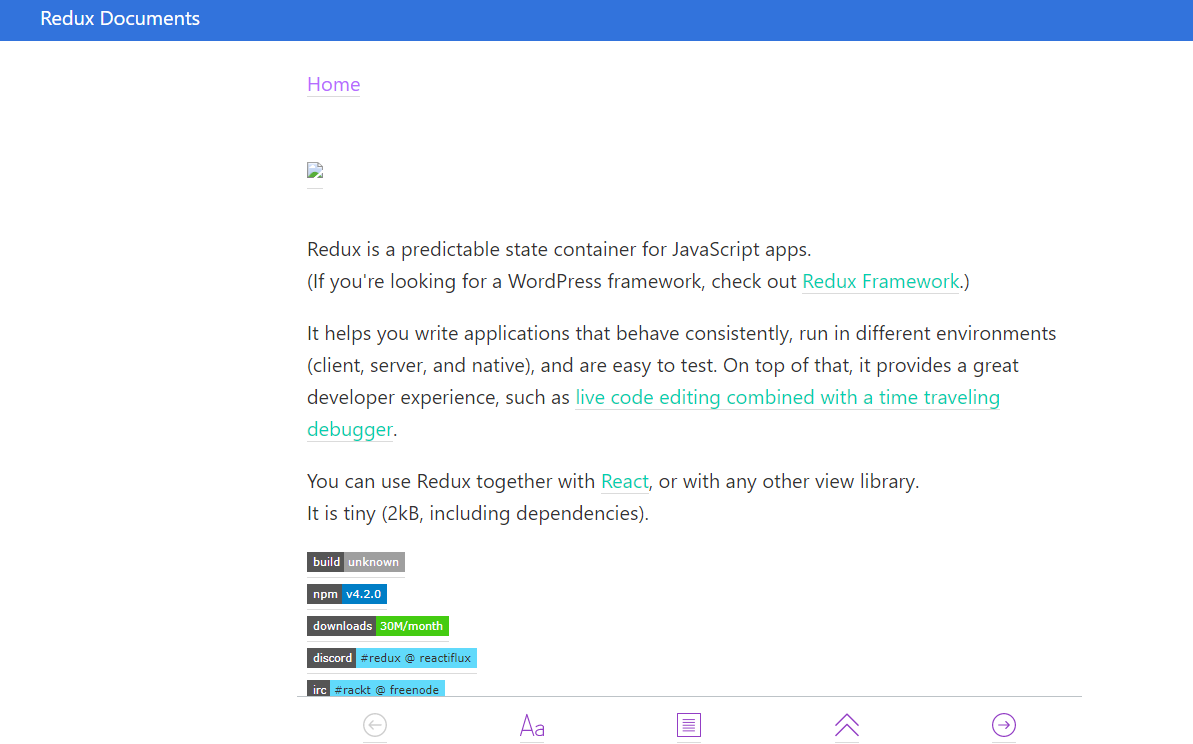Open the font size Aa settings
This screenshot has width=1193, height=744.
(532, 726)
